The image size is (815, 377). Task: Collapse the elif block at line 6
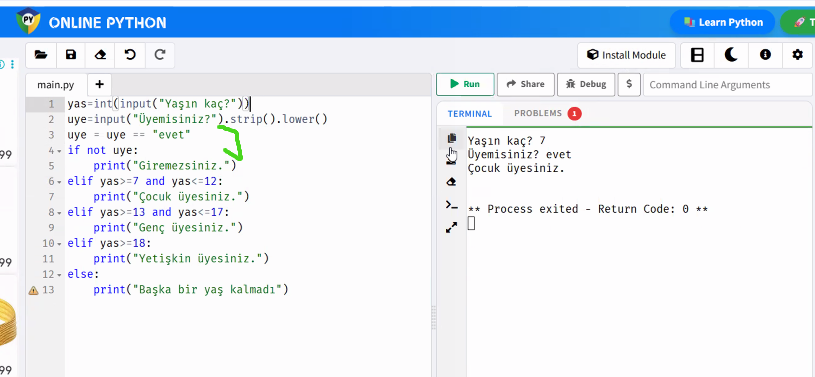(59, 182)
